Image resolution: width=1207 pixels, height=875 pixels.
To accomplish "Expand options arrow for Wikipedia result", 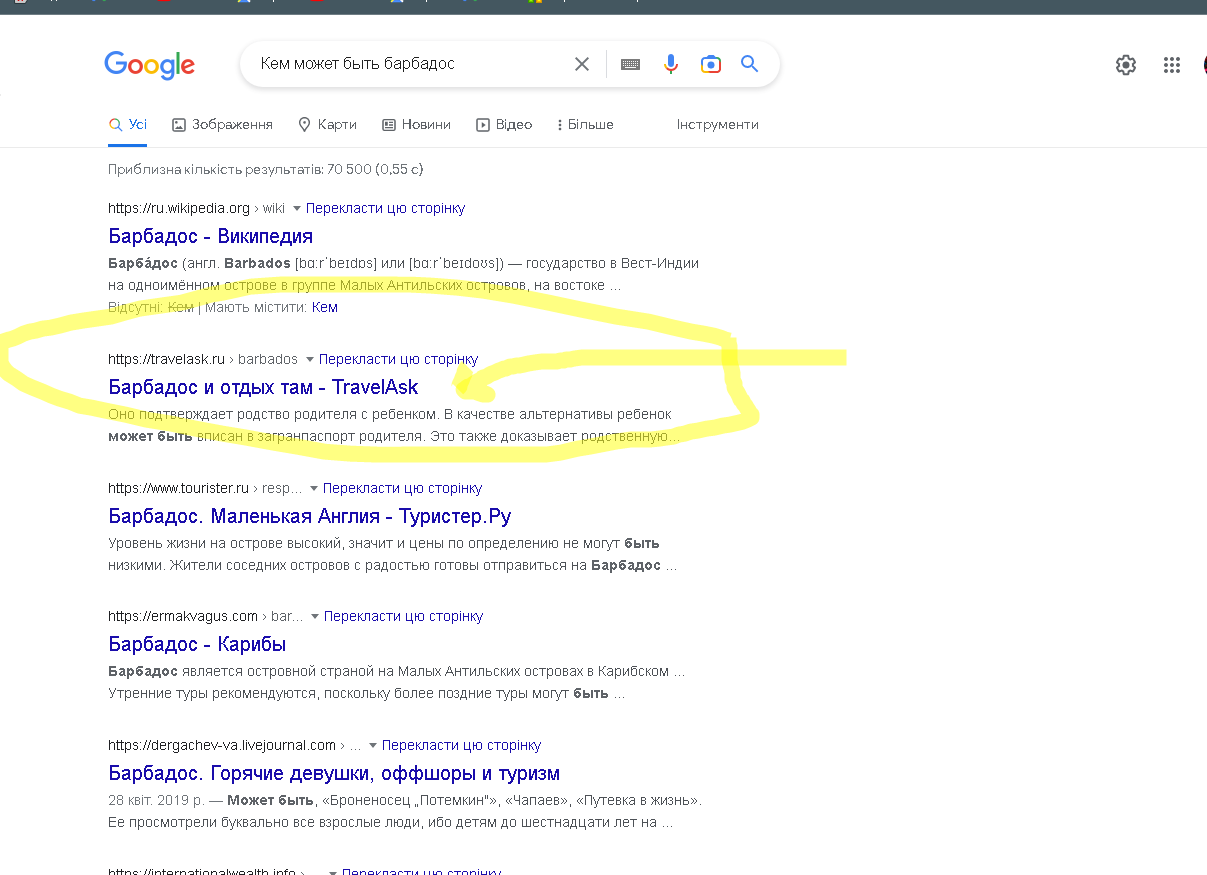I will pos(296,209).
